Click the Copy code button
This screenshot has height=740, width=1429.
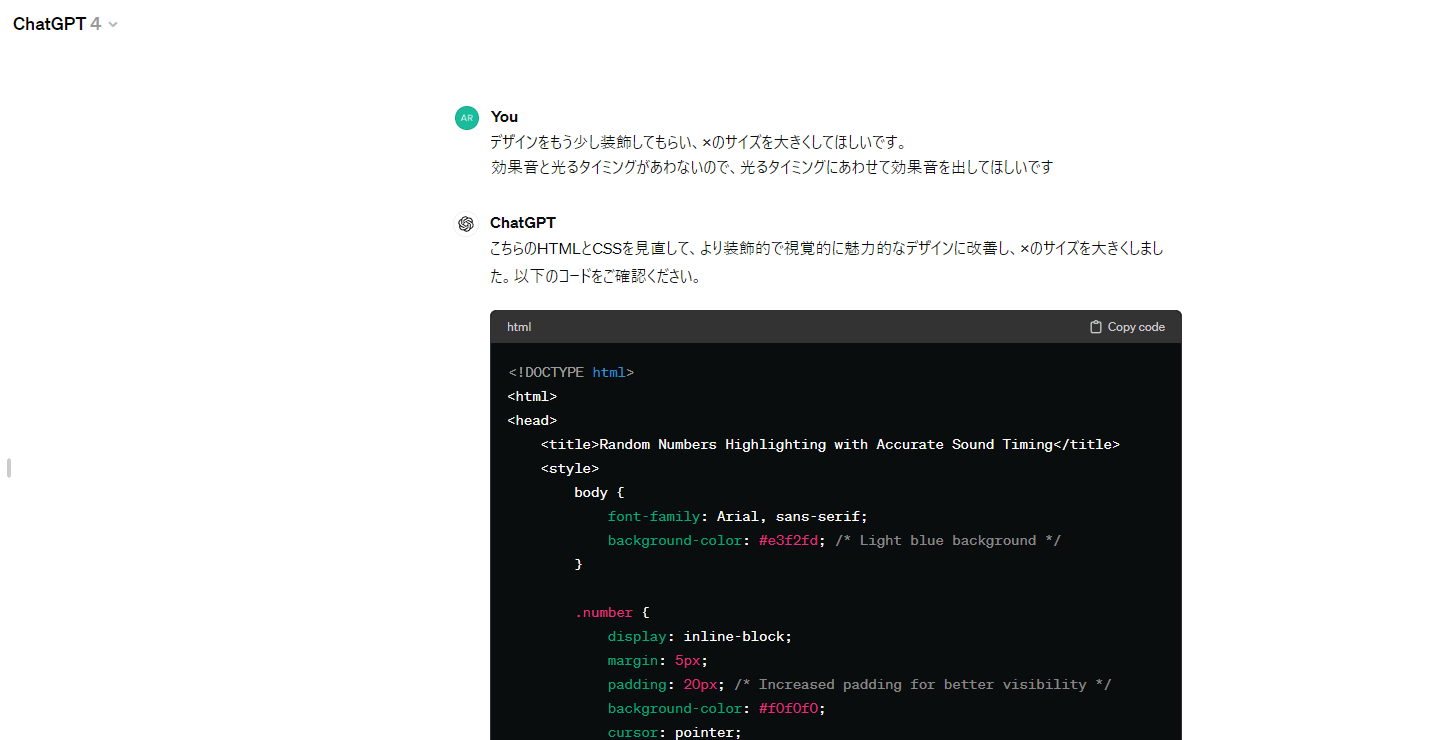point(1127,327)
